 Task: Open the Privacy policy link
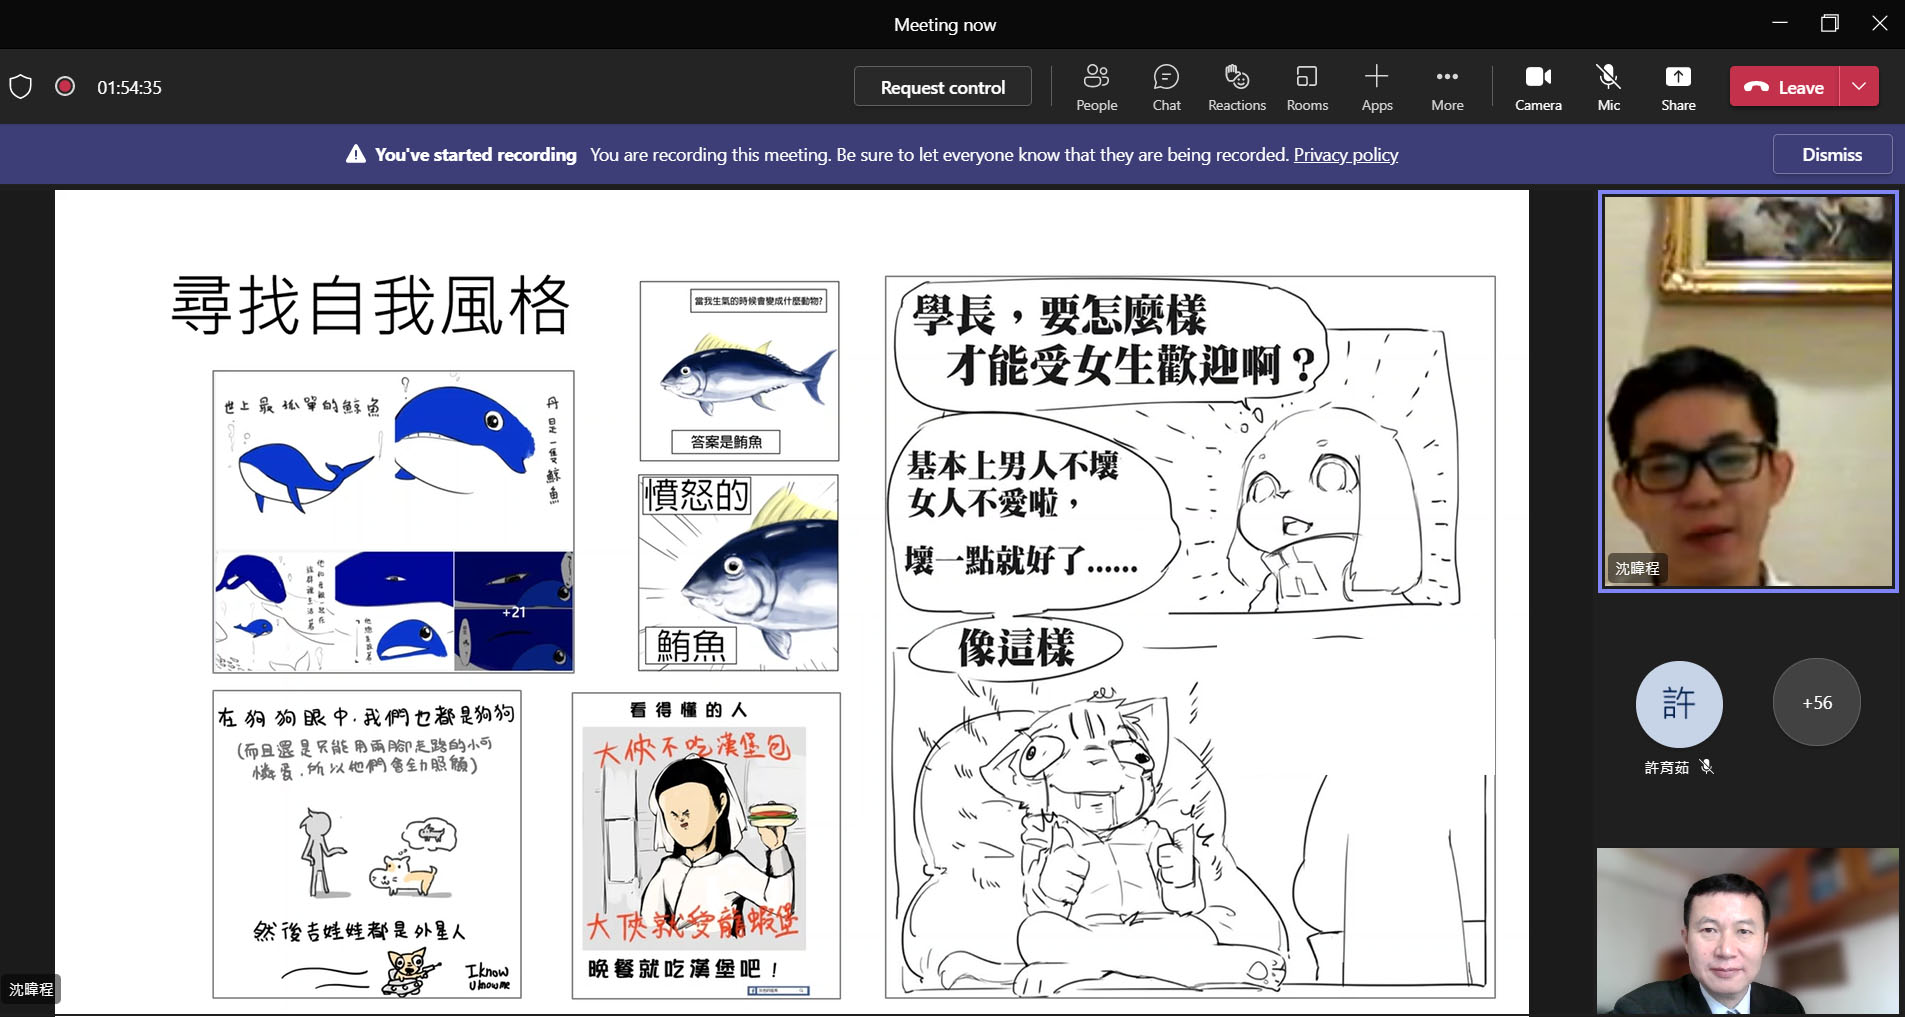[1344, 154]
